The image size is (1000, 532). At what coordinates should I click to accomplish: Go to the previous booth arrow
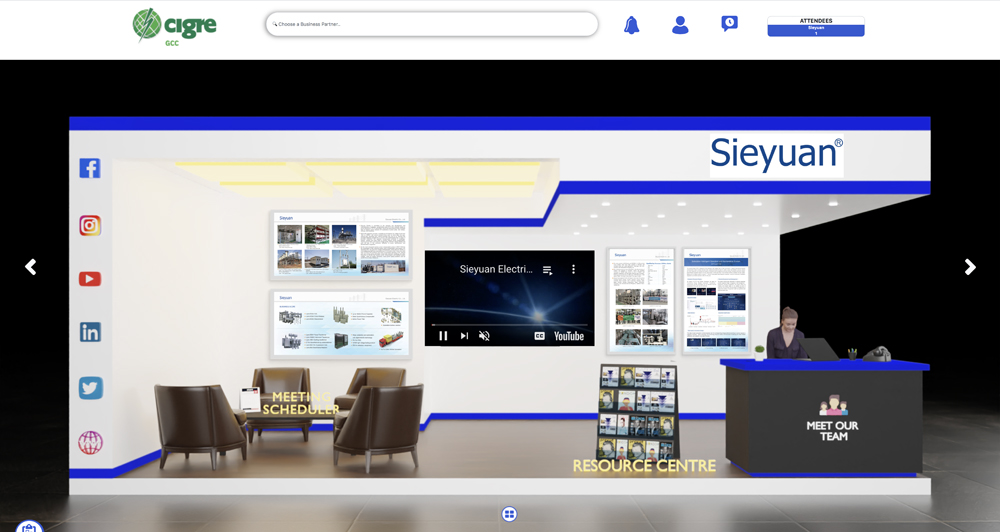tap(31, 267)
